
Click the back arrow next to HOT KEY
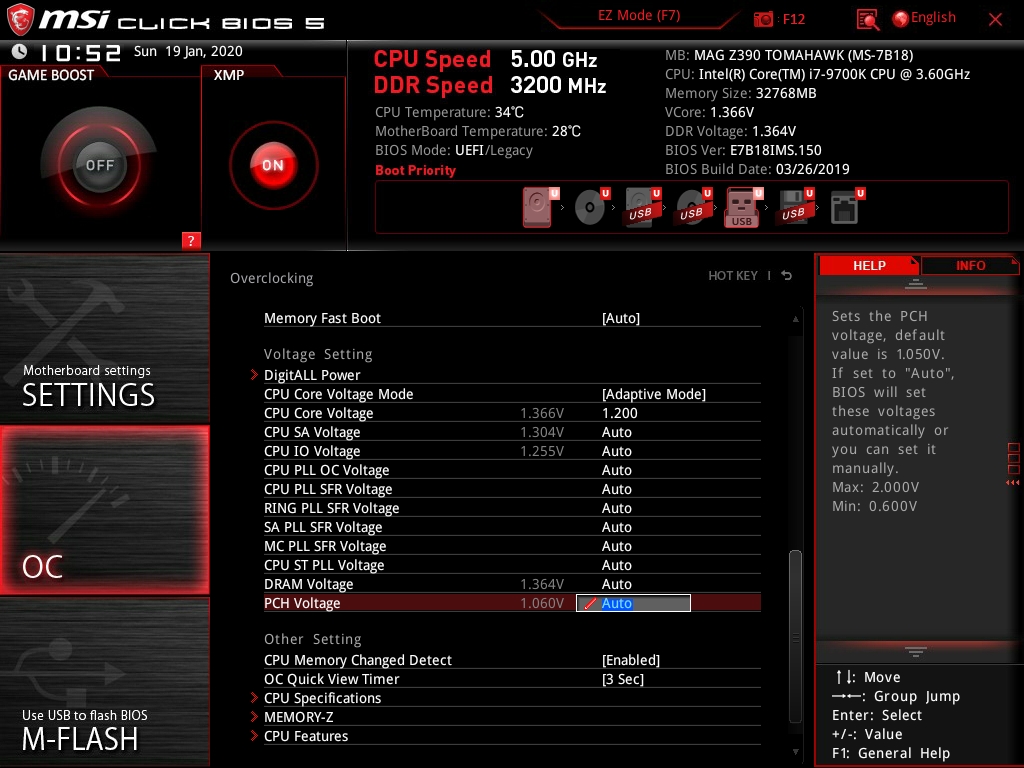[786, 276]
